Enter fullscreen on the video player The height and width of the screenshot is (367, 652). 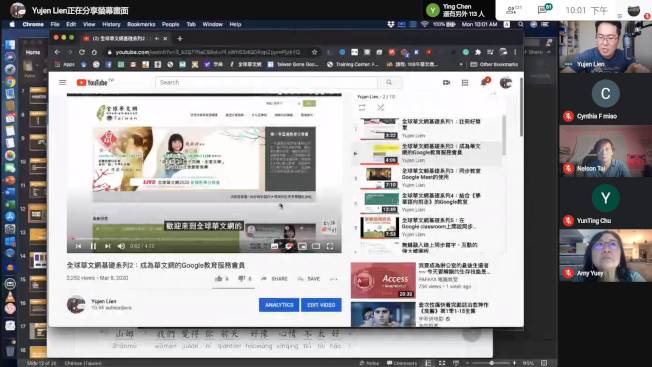click(x=330, y=246)
